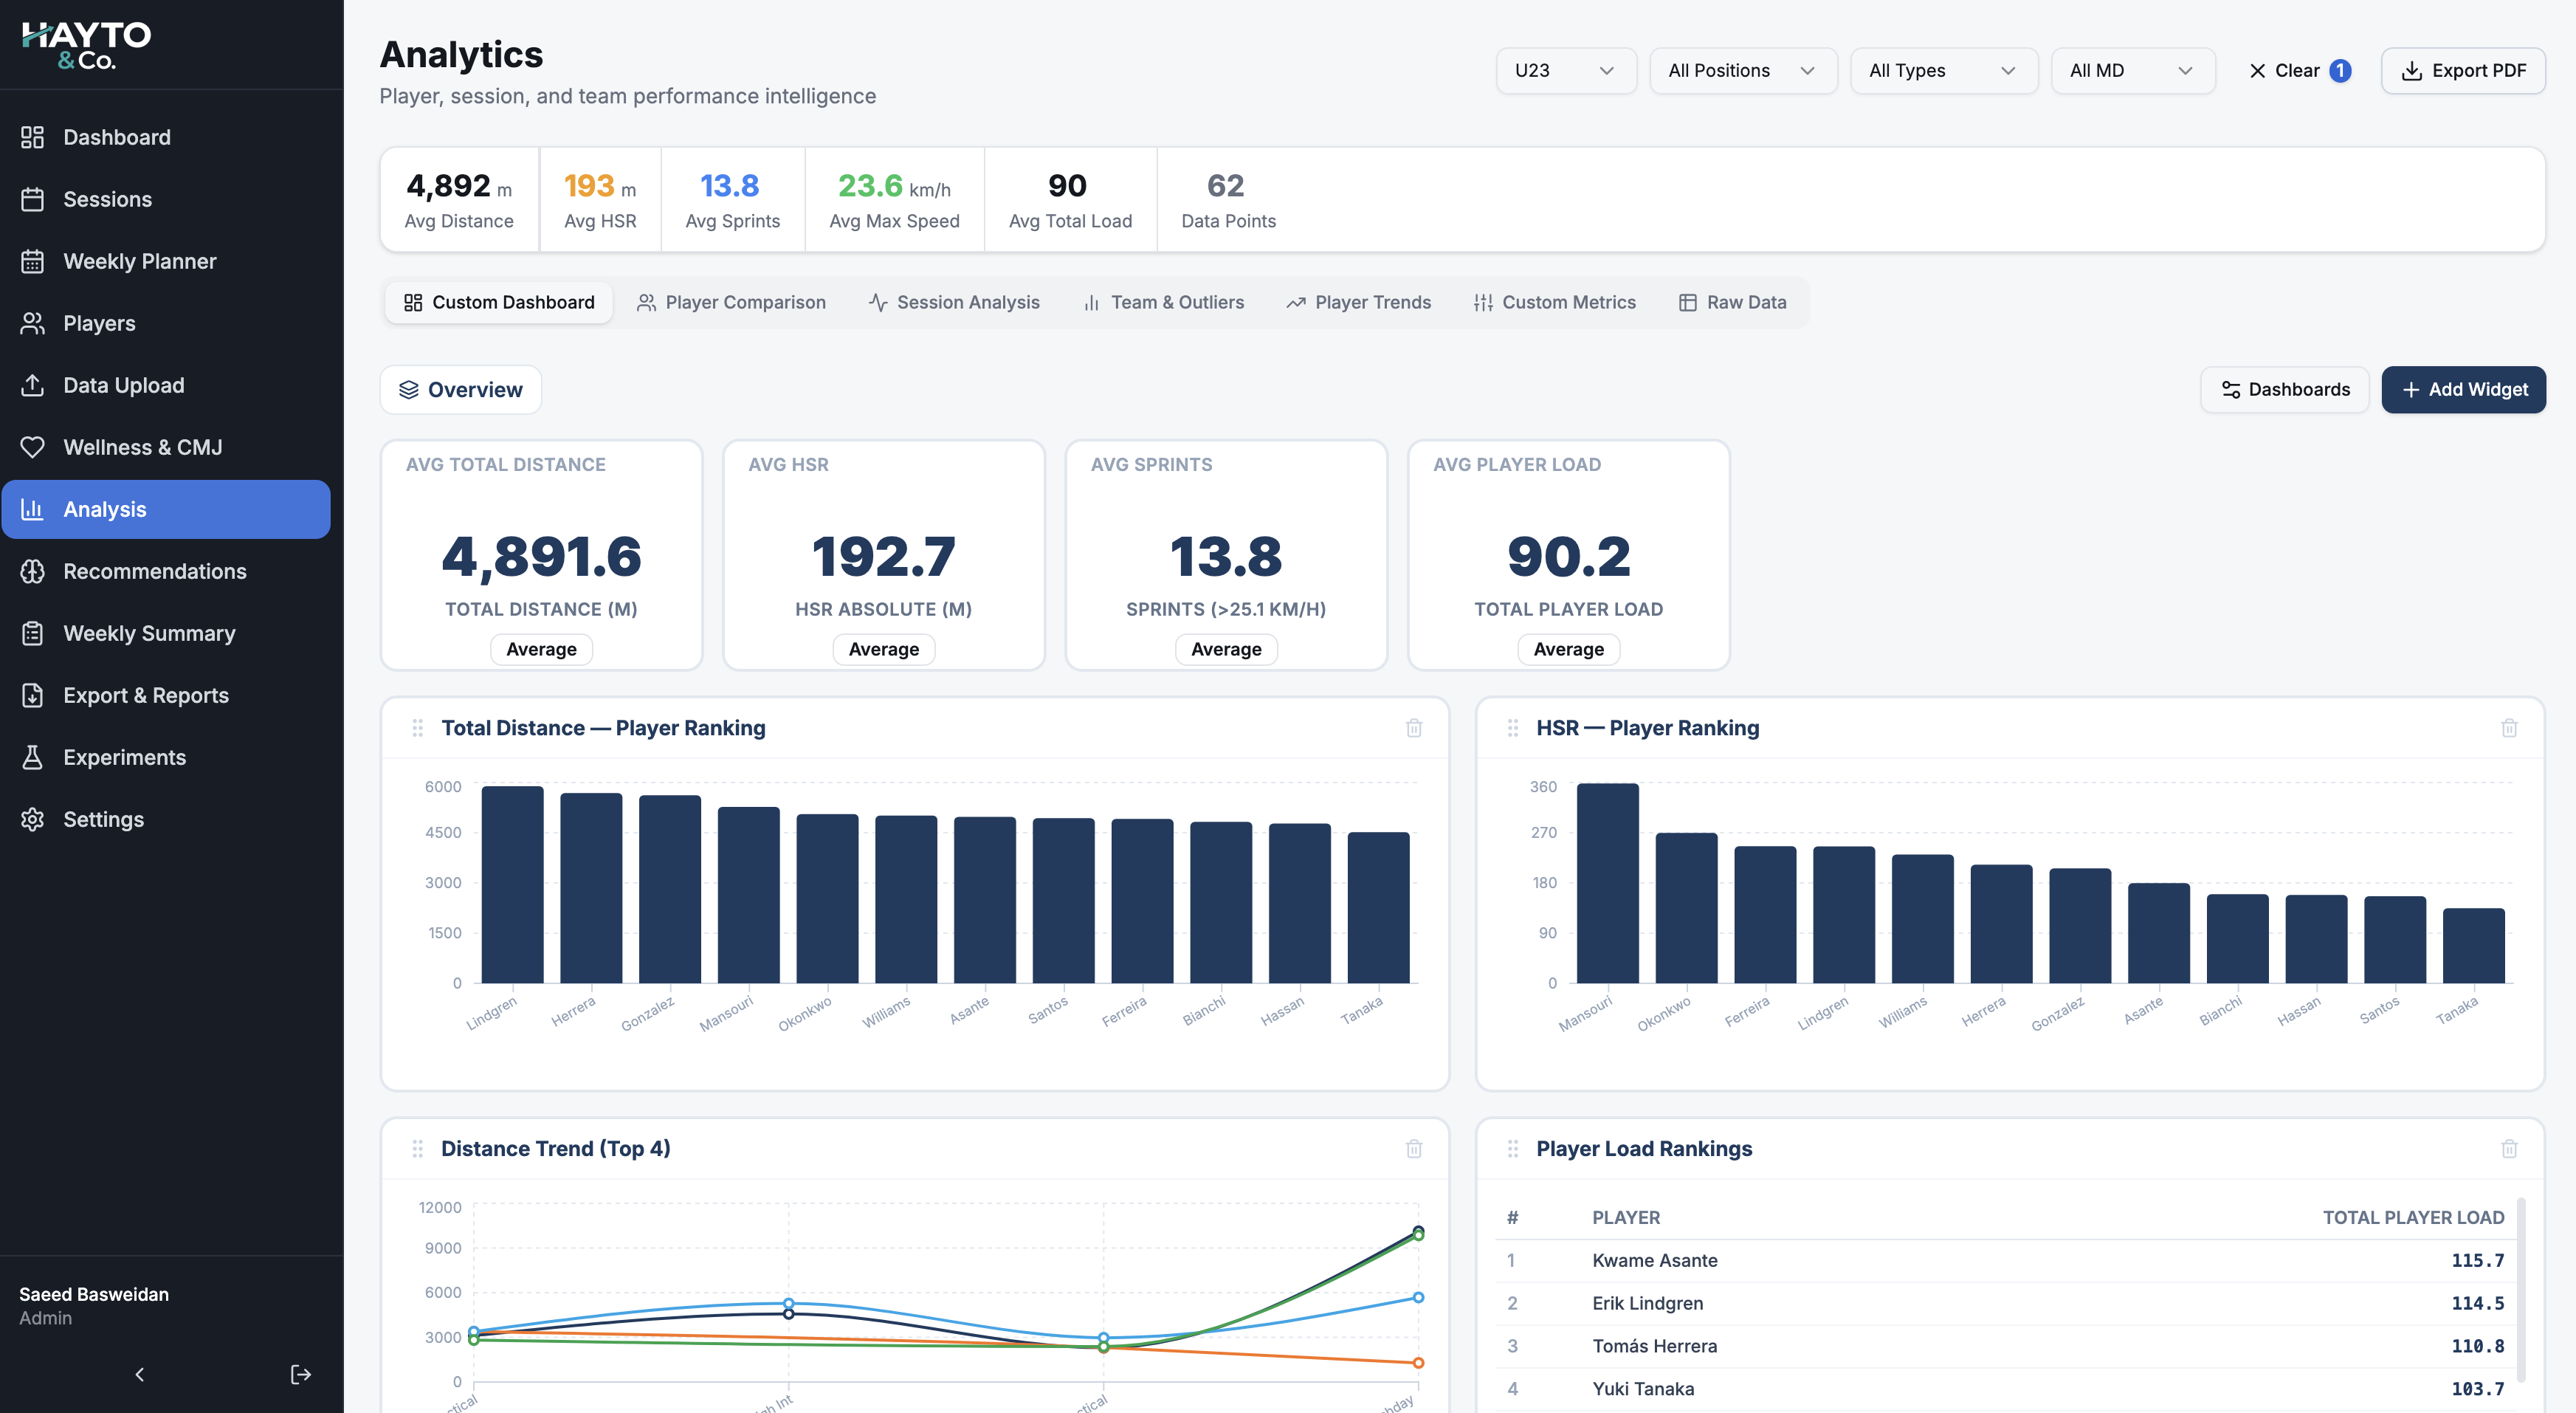Click the Experiments flask icon in sidebar
The image size is (2576, 1413).
pos(33,757)
